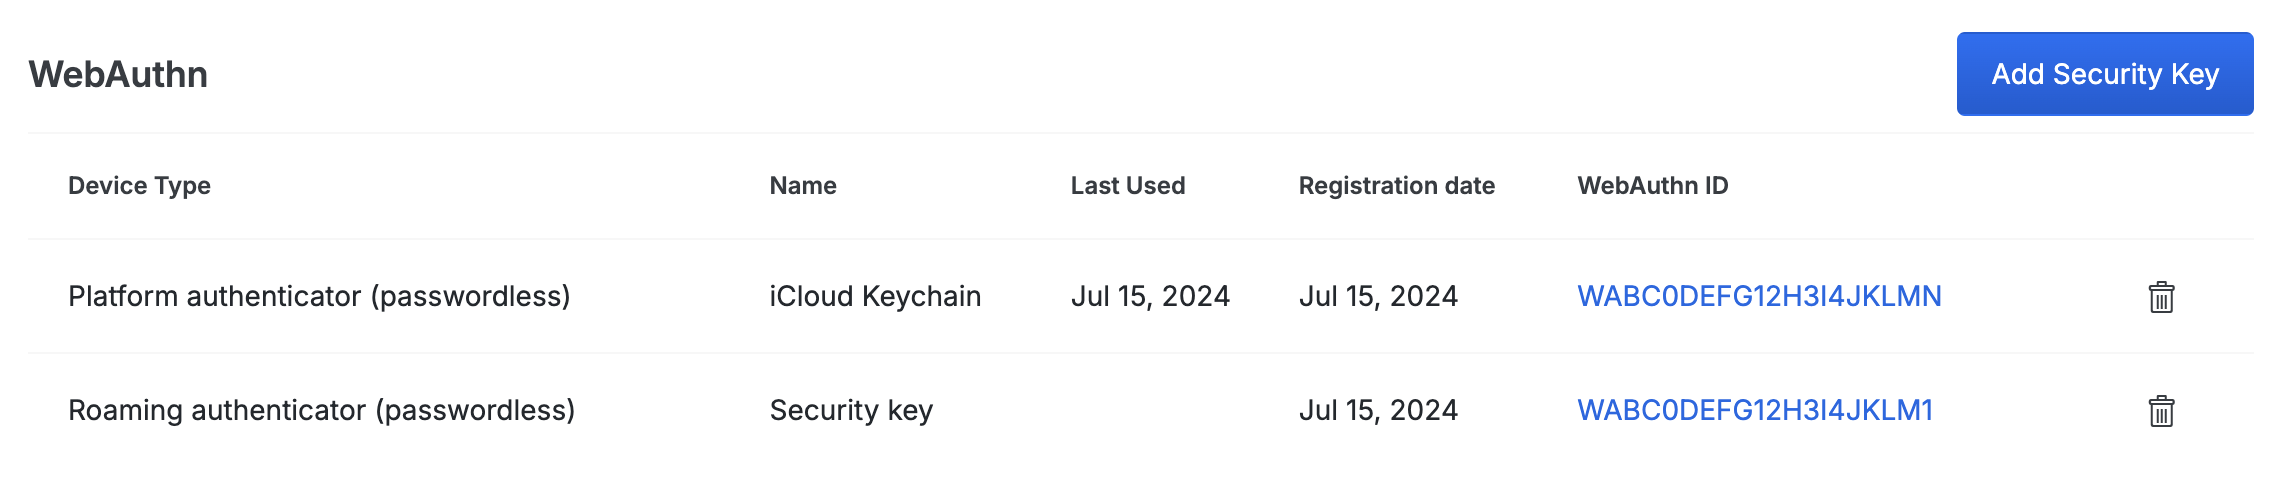
Task: Click the Add Security Key button
Action: (x=2104, y=74)
